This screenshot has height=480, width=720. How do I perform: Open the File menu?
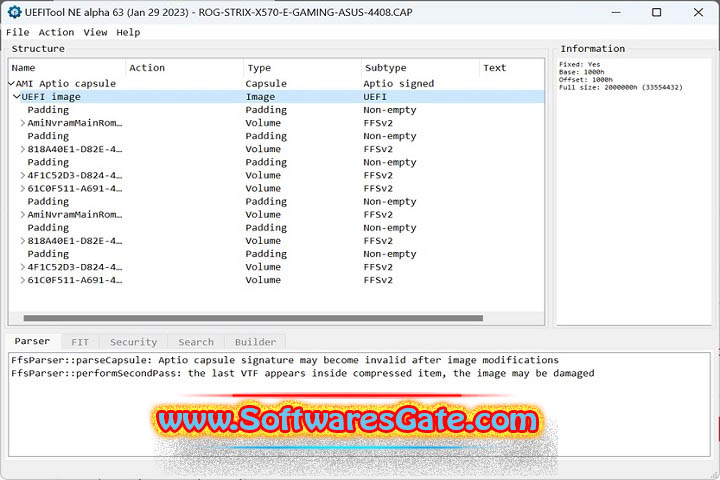click(x=18, y=33)
